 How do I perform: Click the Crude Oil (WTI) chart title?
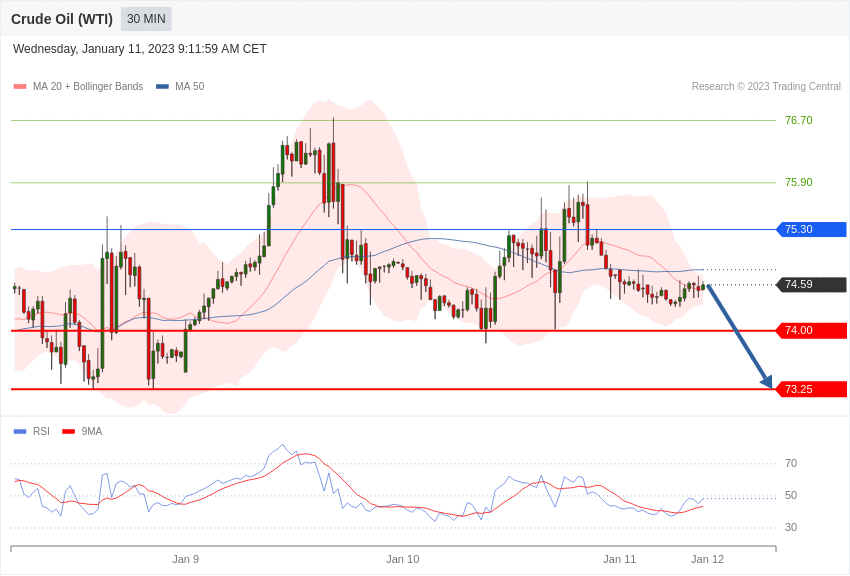click(62, 19)
